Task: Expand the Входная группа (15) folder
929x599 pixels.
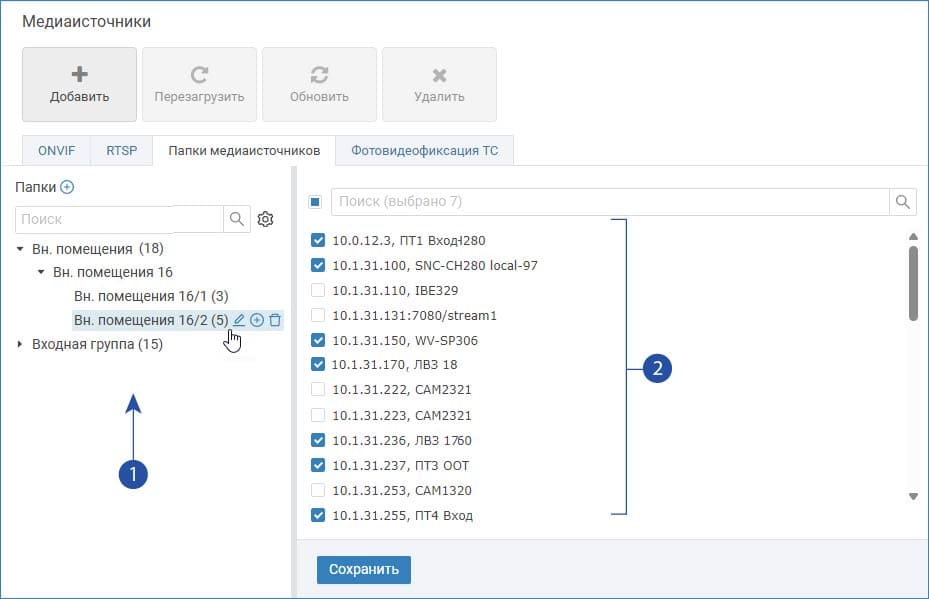Action: [x=20, y=344]
